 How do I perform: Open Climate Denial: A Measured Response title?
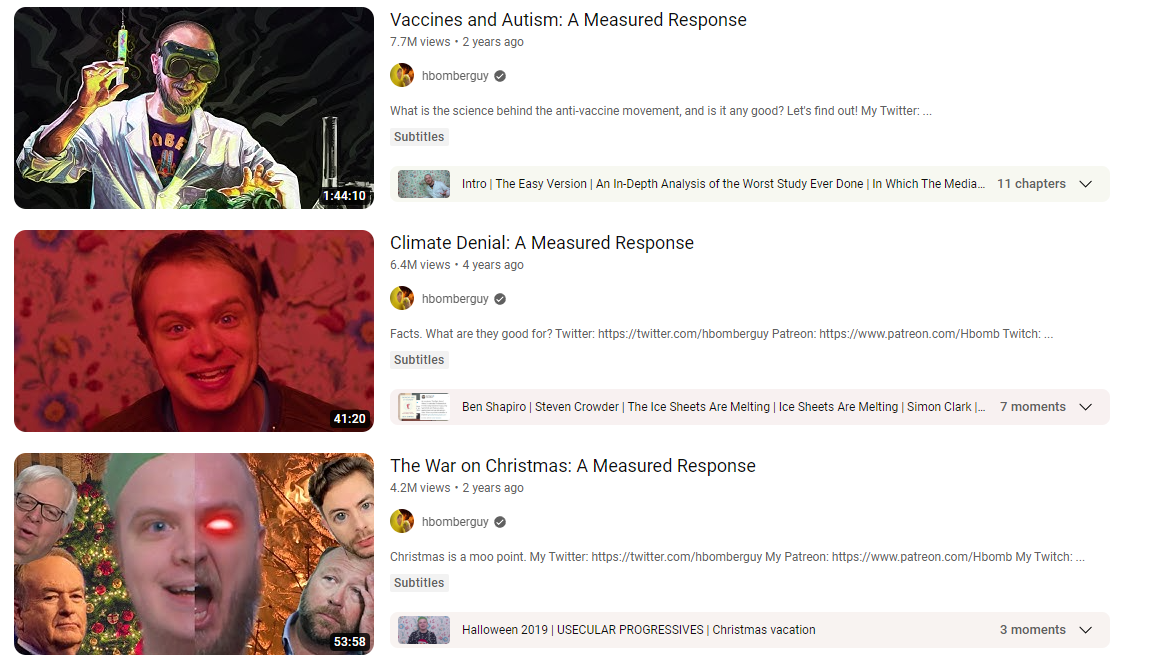542,243
